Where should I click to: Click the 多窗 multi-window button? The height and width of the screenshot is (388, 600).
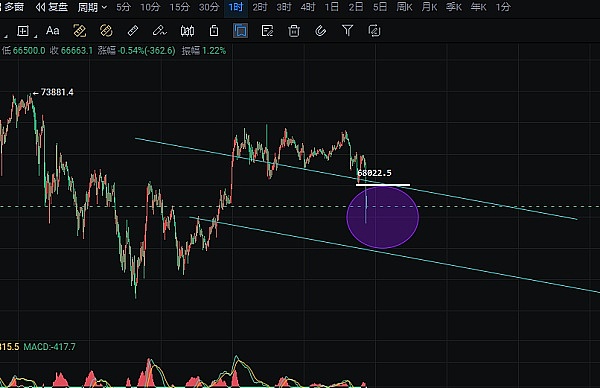(x=13, y=7)
